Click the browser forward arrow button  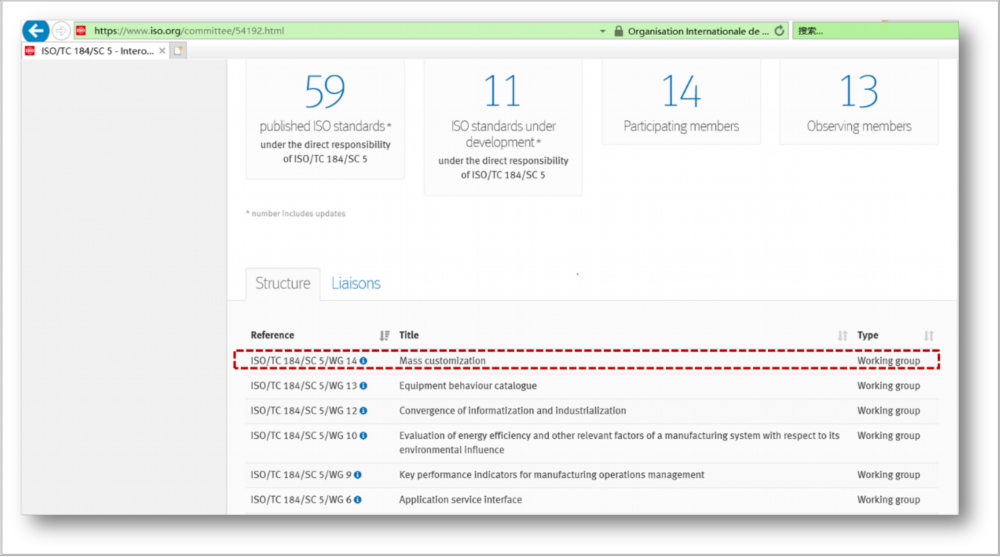pyautogui.click(x=61, y=31)
